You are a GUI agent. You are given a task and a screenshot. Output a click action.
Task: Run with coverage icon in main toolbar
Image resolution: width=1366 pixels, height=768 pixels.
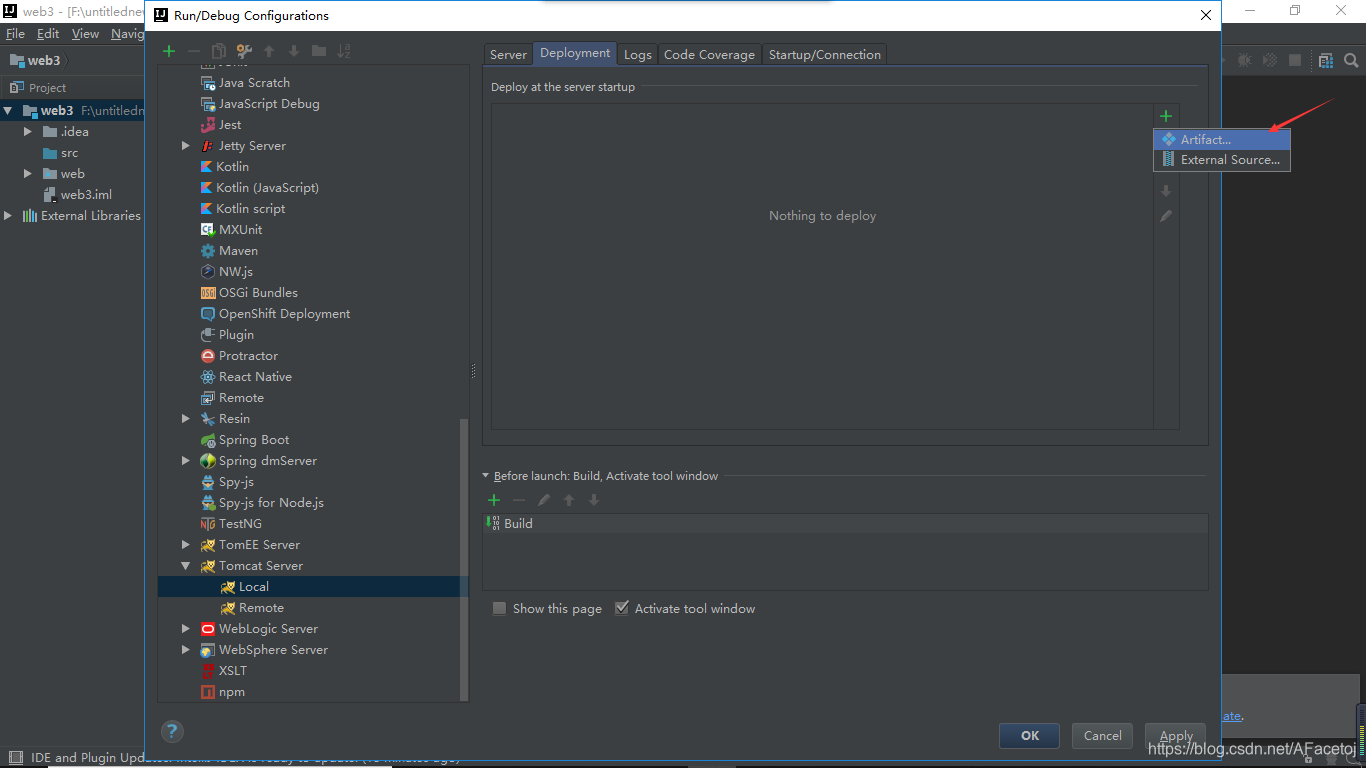[1270, 61]
